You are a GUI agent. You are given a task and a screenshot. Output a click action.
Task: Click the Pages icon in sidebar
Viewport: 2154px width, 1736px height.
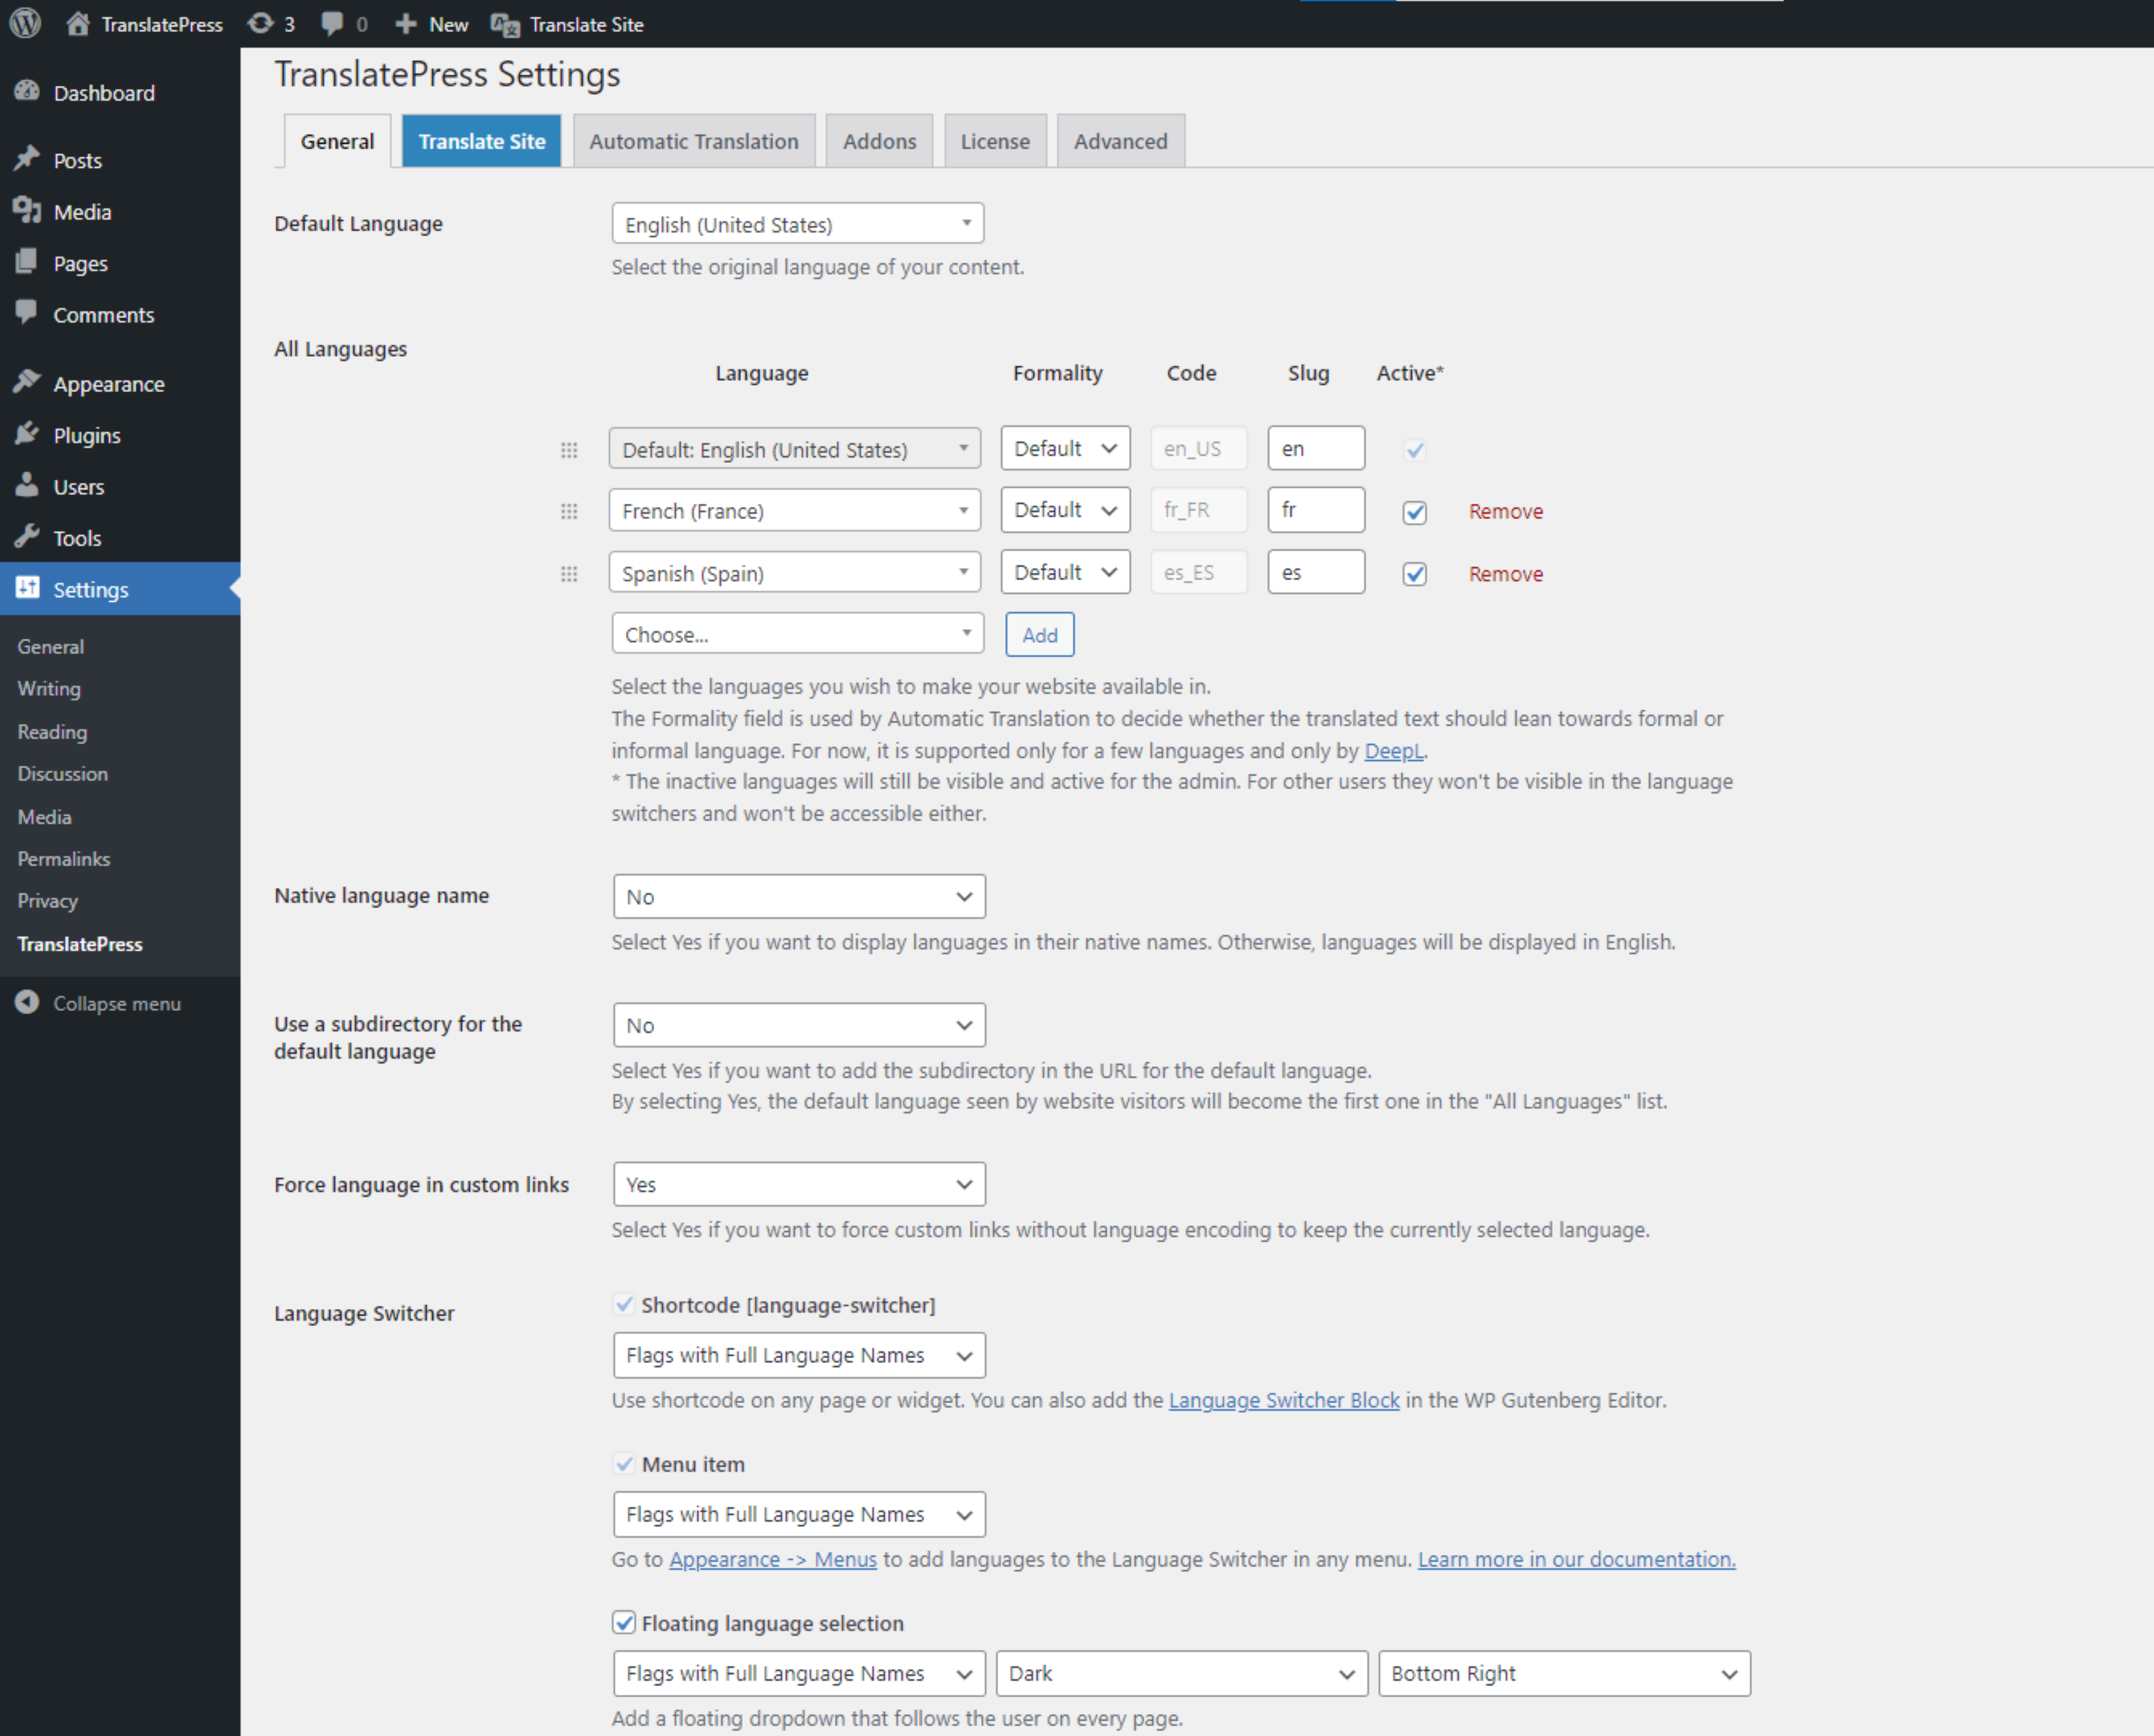tap(27, 262)
